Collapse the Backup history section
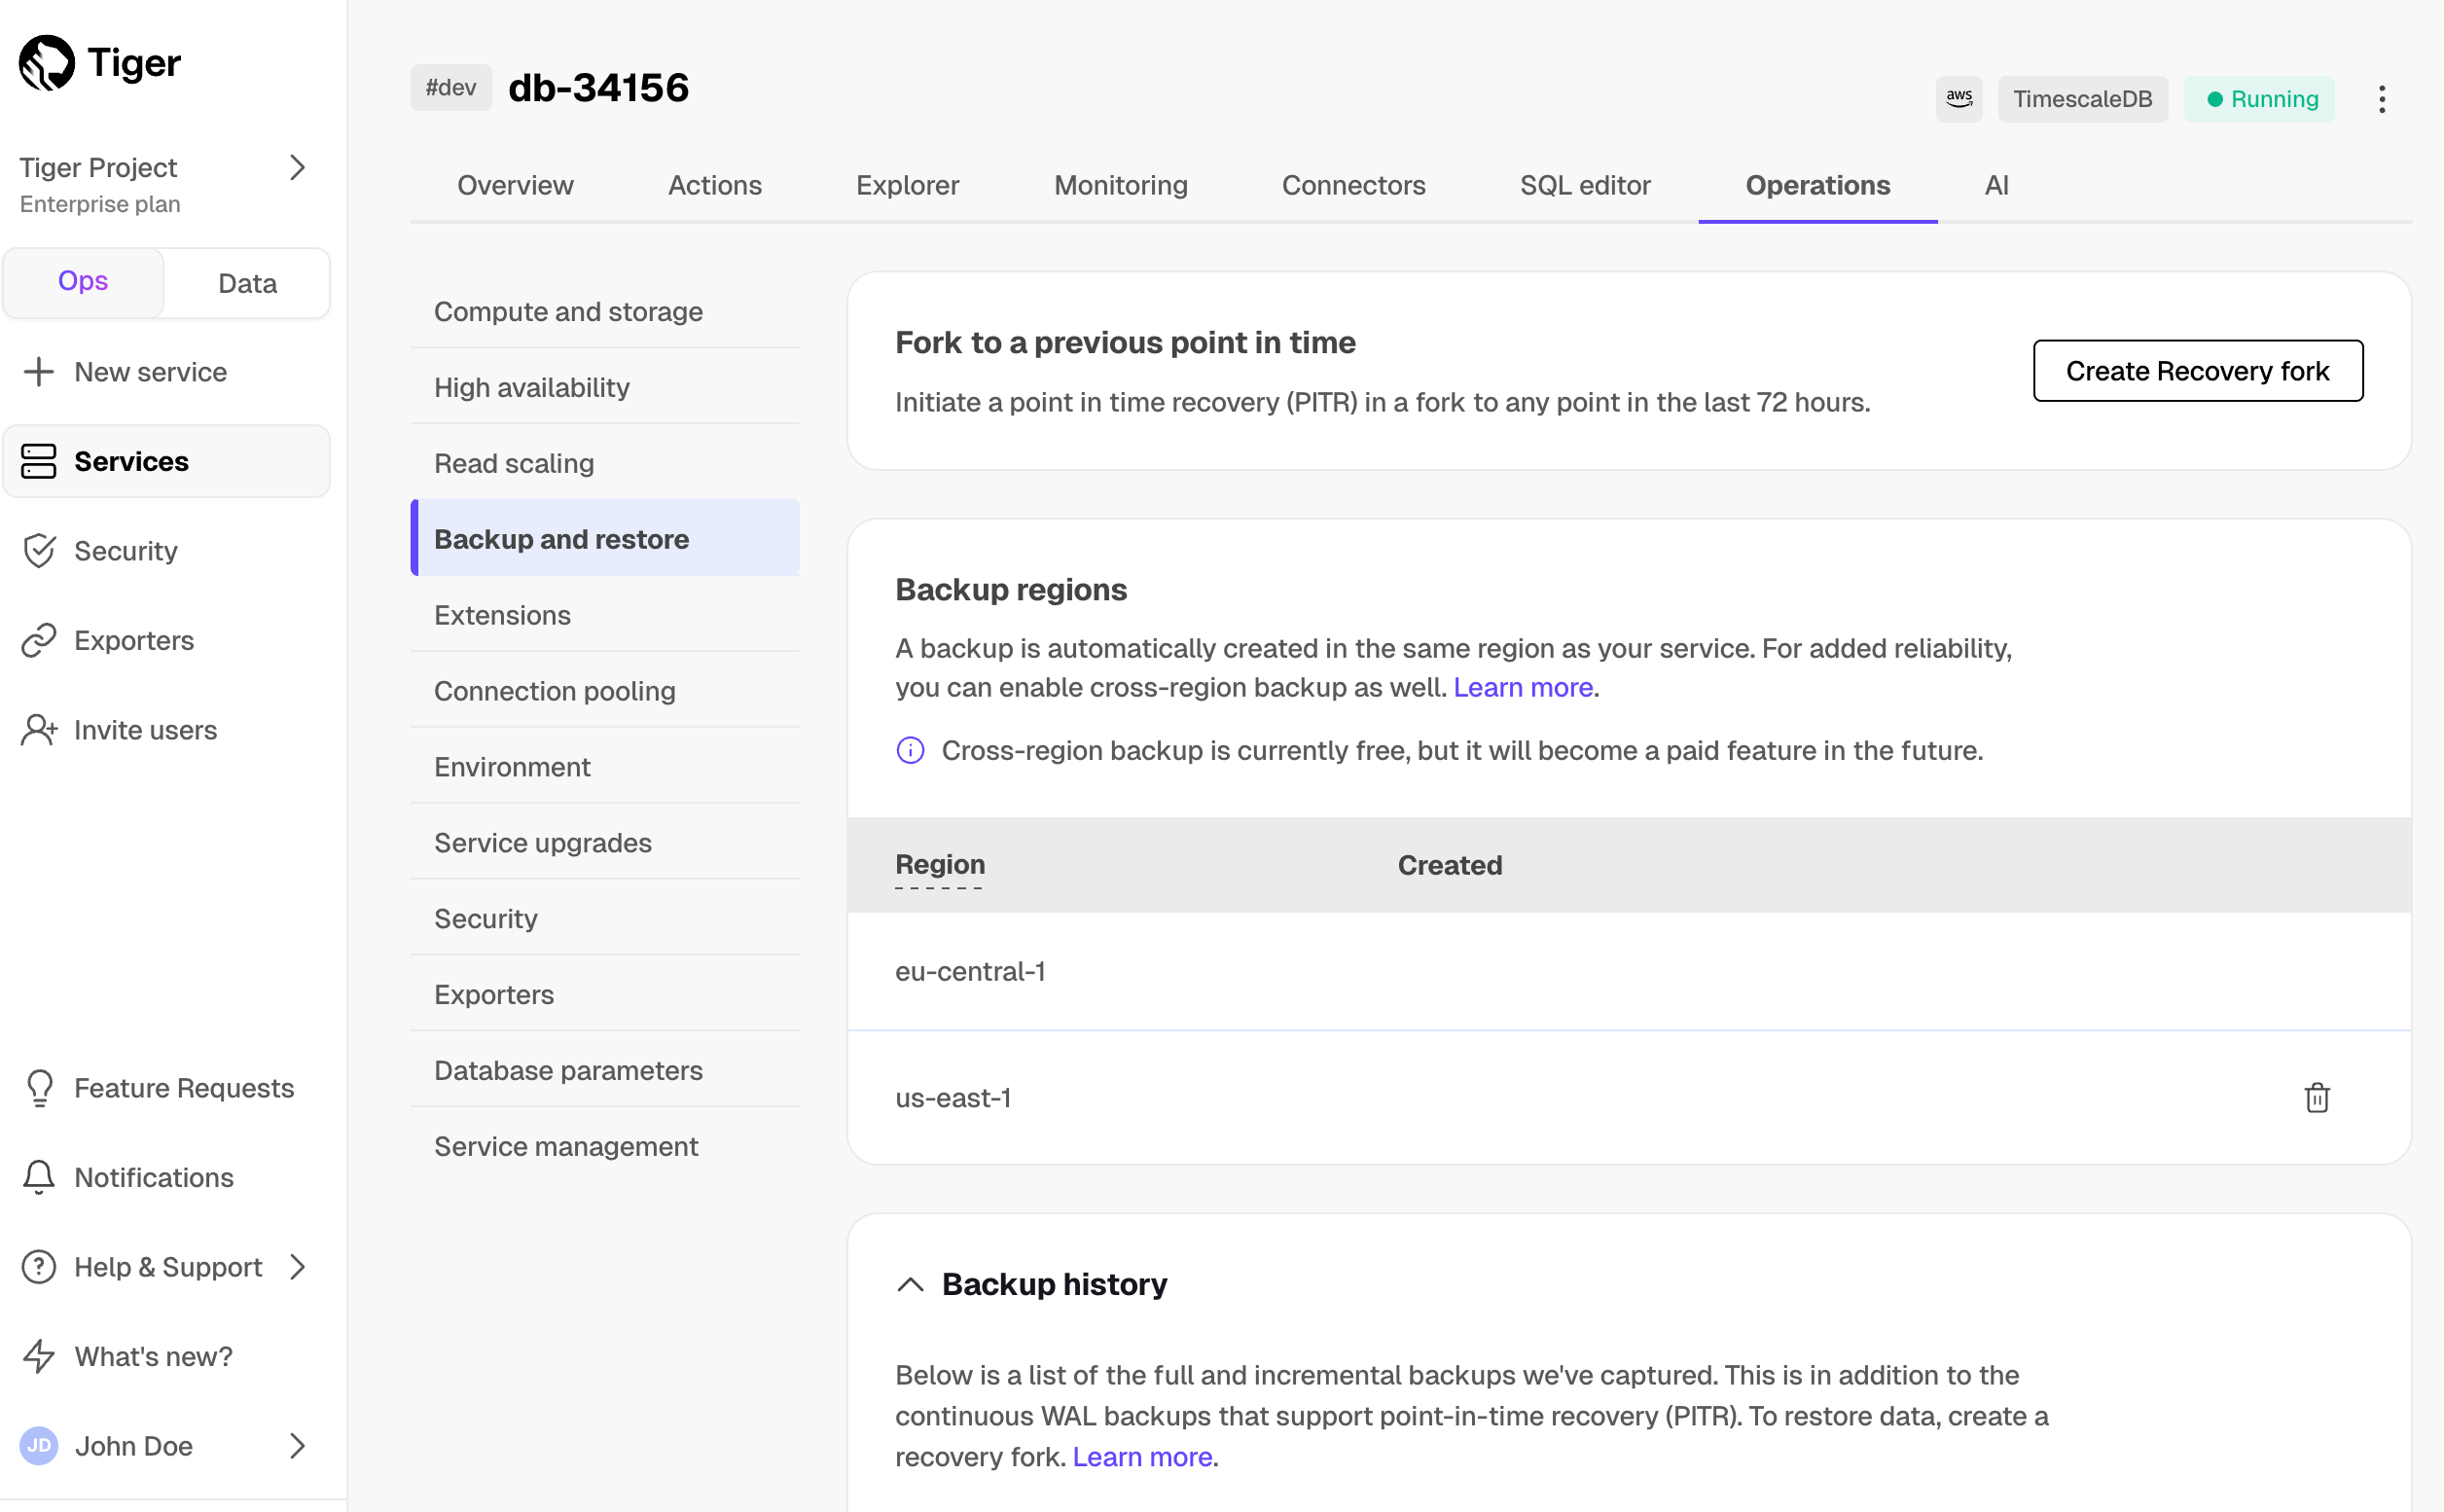Viewport: 2444px width, 1512px height. pyautogui.click(x=910, y=1284)
